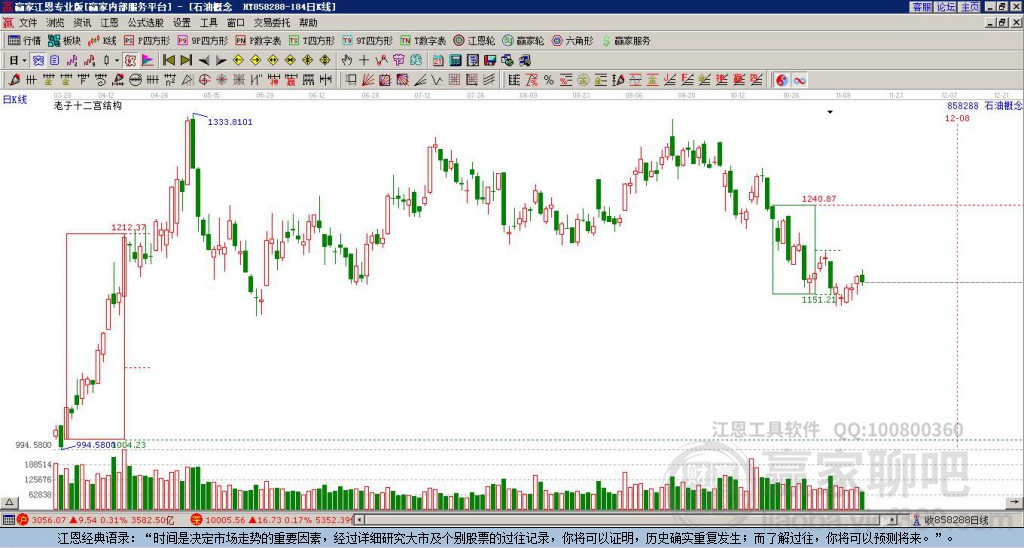Screen dimensions: 1024x548
Task: Open the 交易委托 menu
Action: (x=272, y=23)
